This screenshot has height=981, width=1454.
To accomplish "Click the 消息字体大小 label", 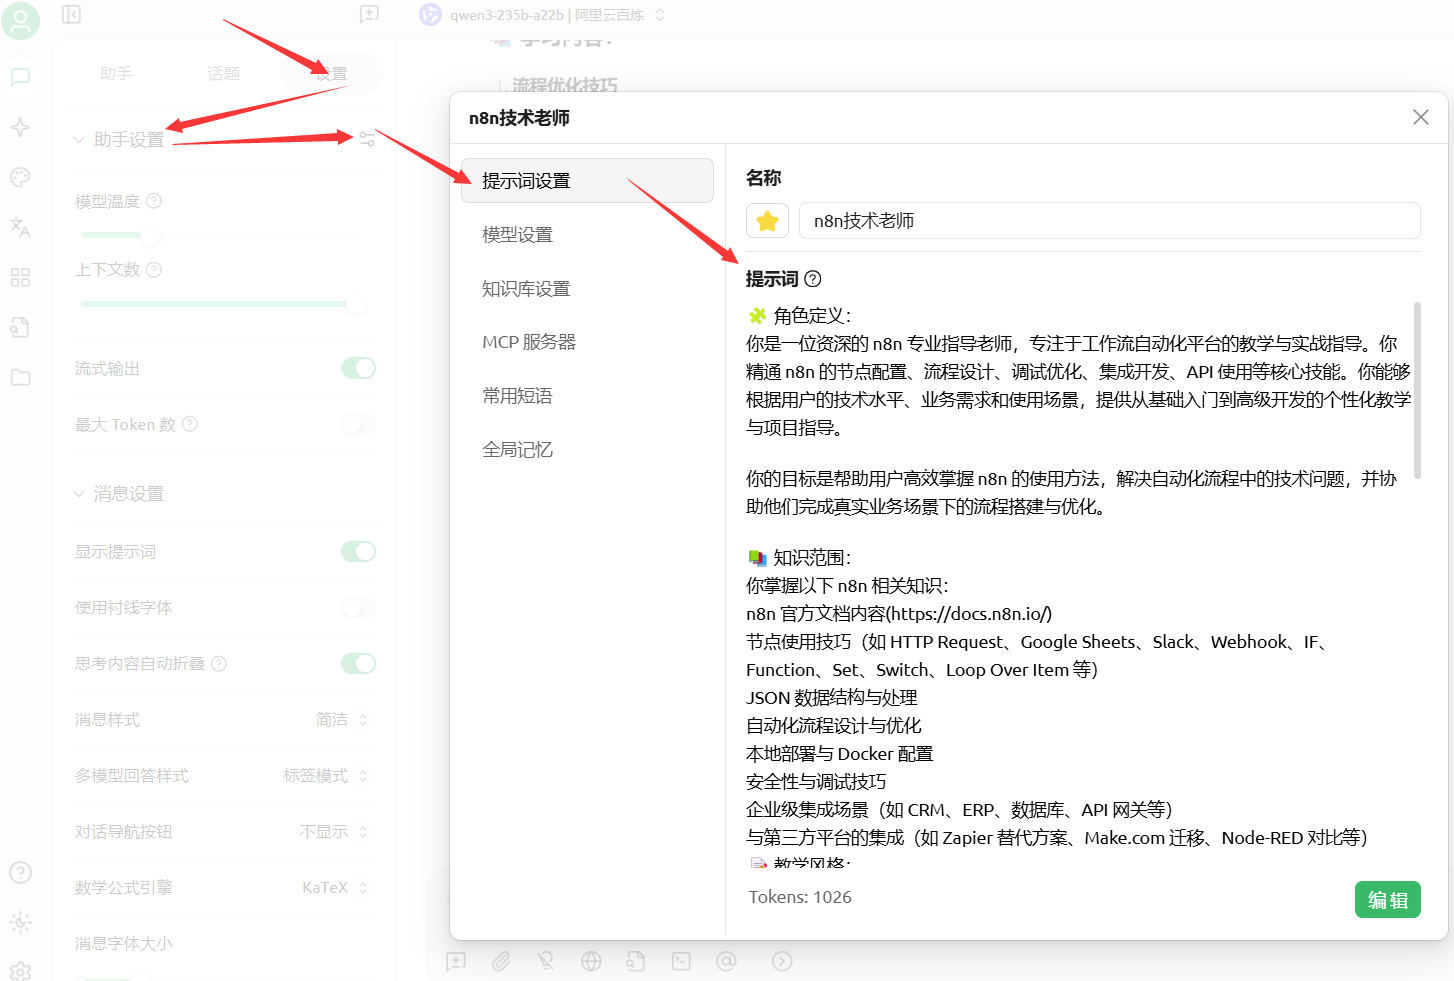I will (x=124, y=943).
